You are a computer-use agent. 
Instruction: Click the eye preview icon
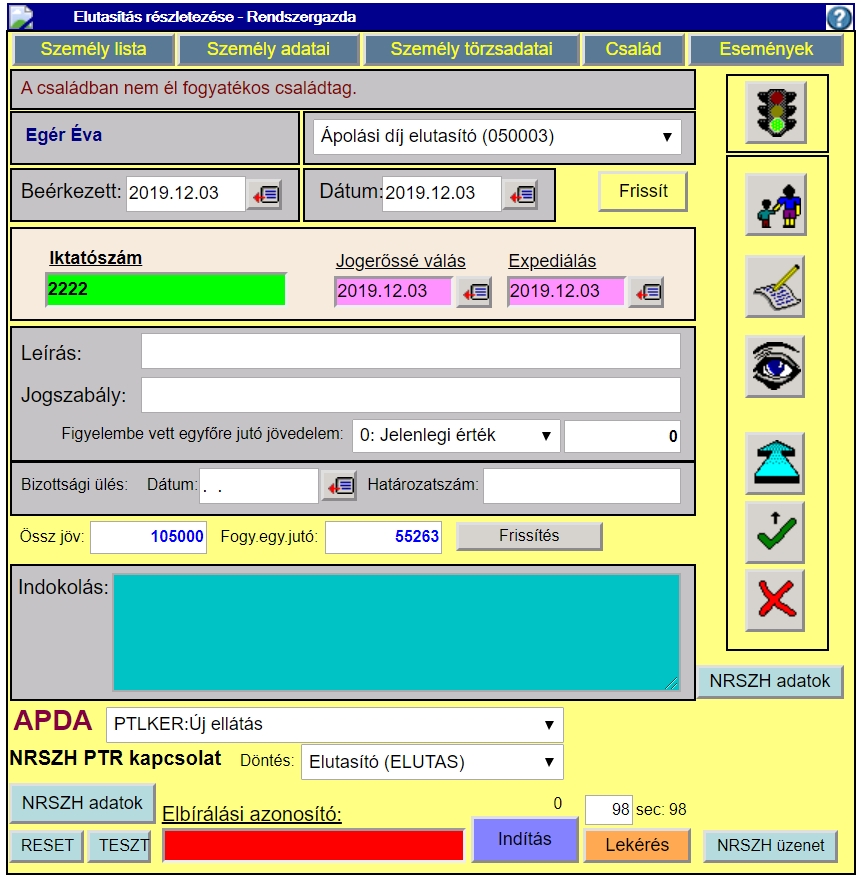[776, 366]
